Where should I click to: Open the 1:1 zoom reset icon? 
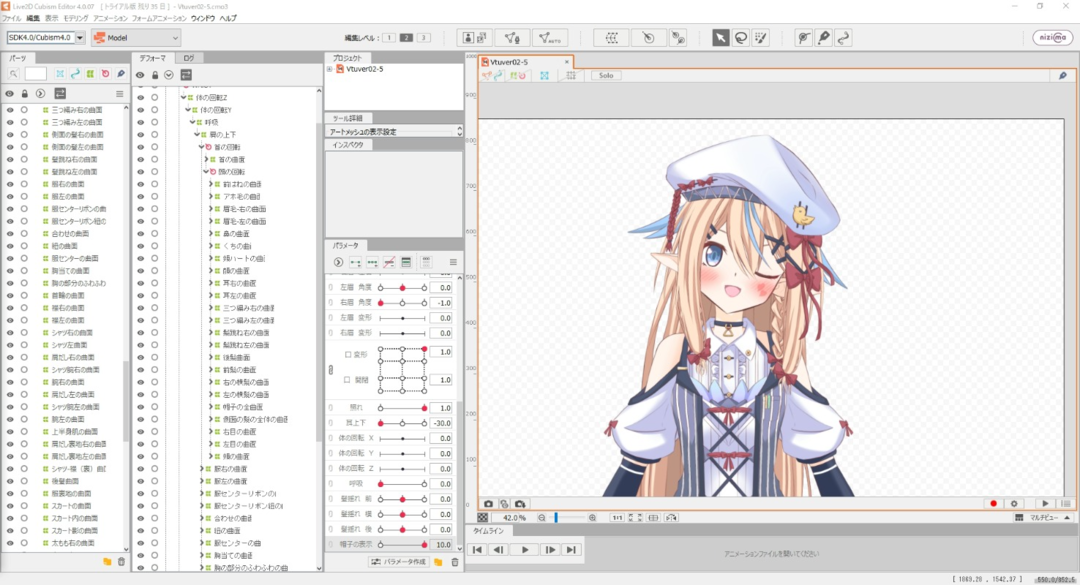617,518
